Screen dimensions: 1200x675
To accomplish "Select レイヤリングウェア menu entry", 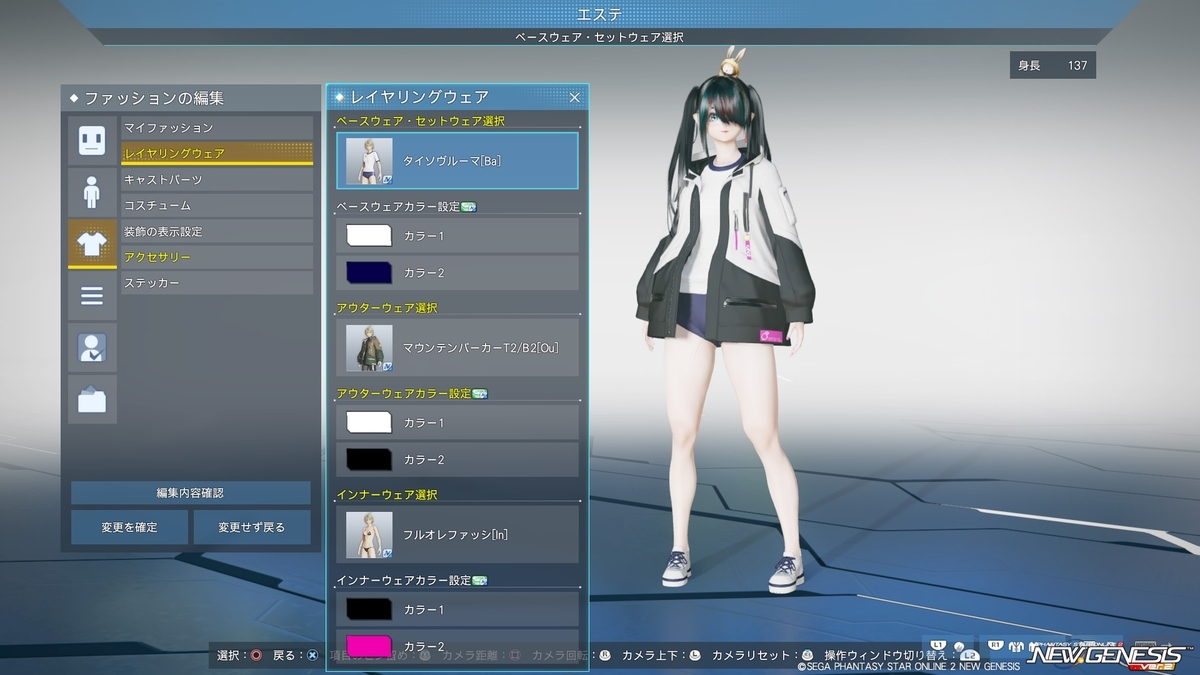I will (217, 154).
